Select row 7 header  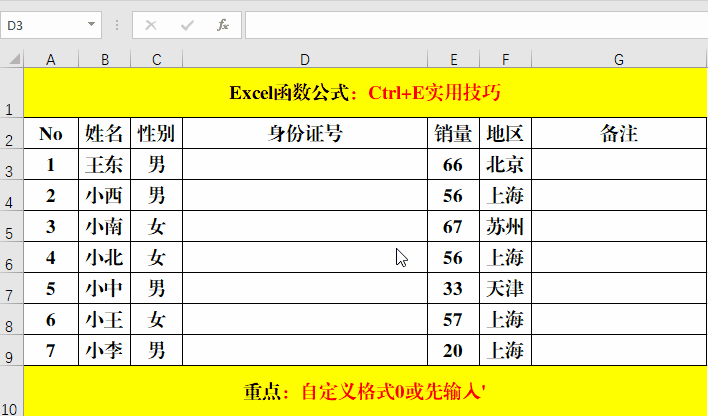[11, 288]
